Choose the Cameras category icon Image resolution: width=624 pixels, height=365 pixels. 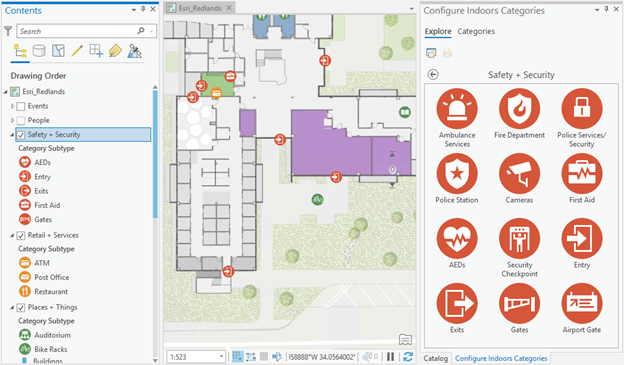point(519,174)
